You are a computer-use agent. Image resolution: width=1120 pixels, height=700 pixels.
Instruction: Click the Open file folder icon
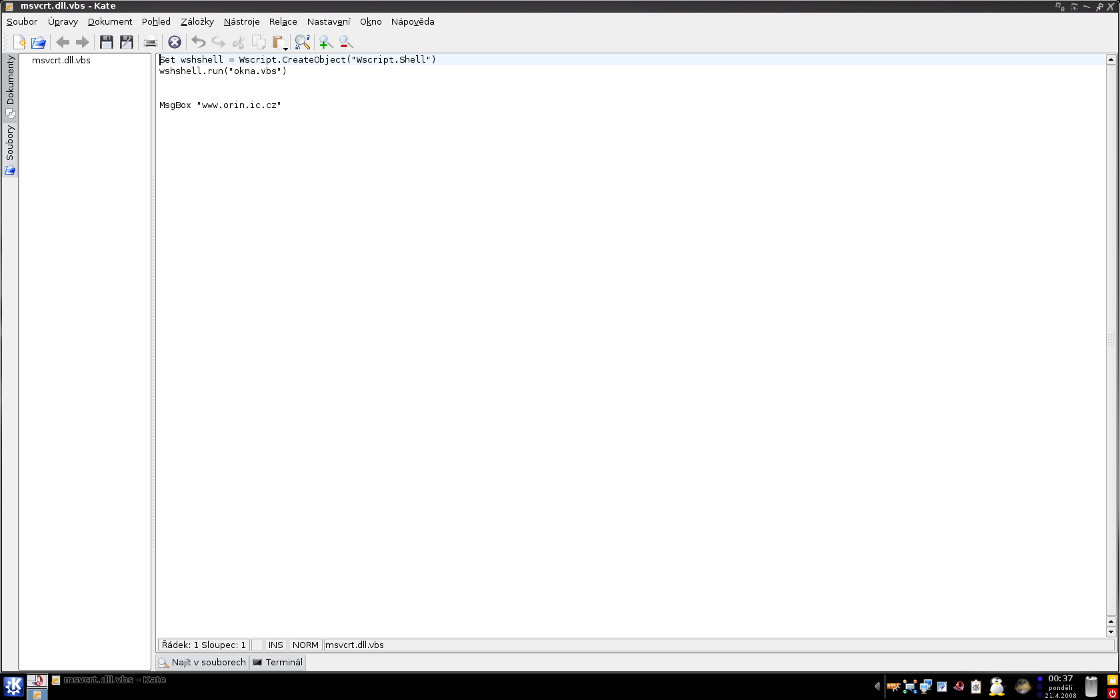(39, 42)
